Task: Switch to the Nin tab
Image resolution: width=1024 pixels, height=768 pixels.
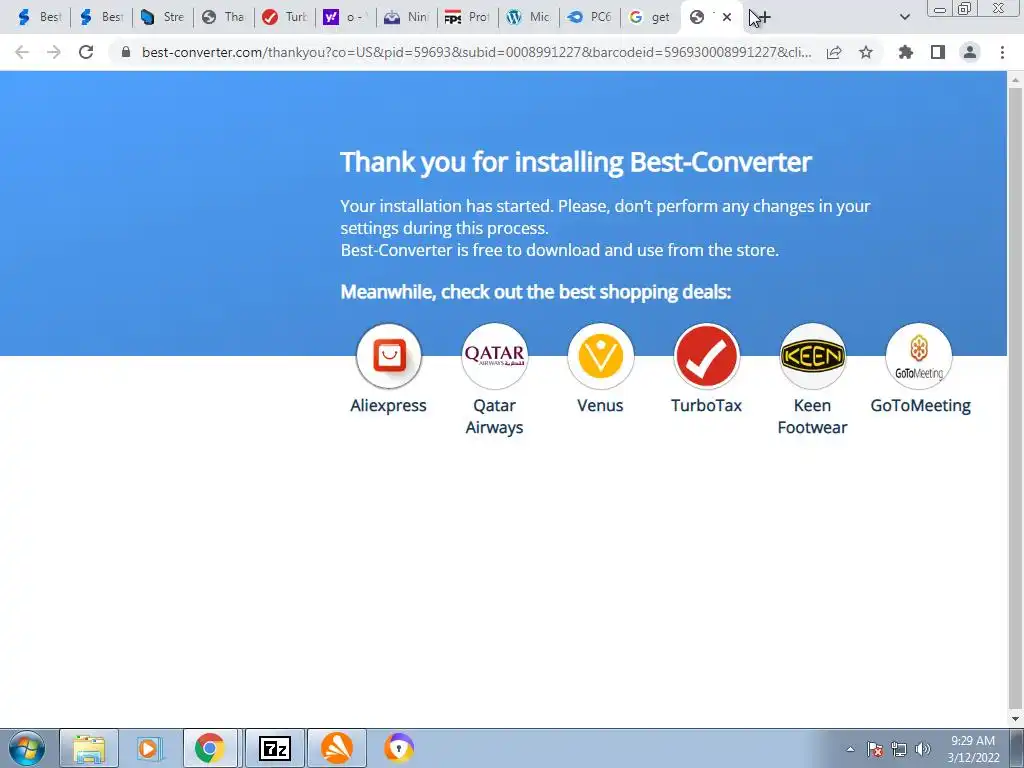Action: coord(407,17)
